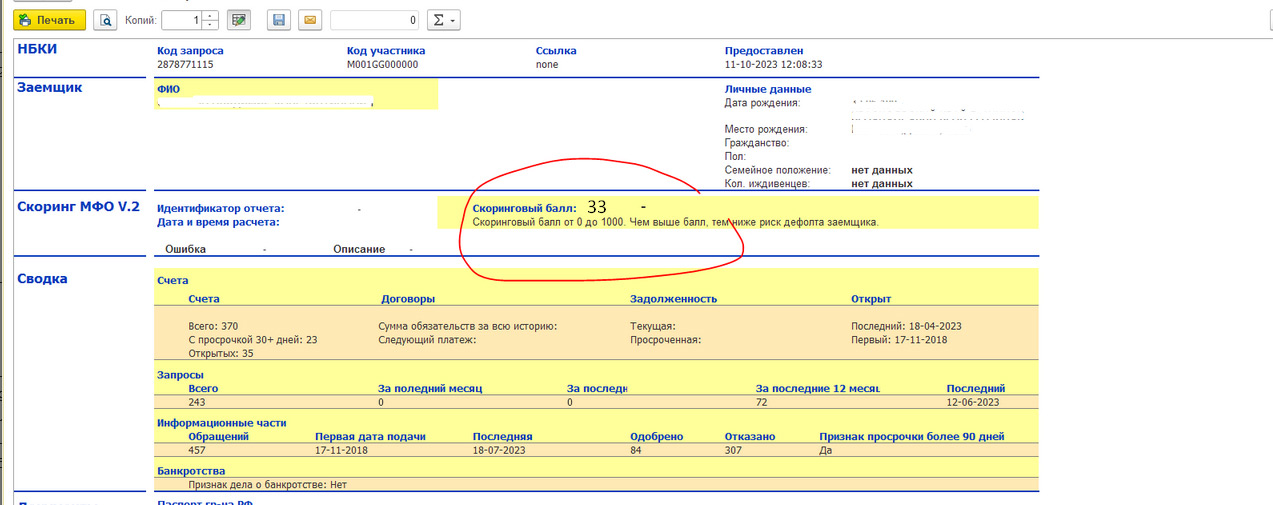The width and height of the screenshot is (1273, 505).
Task: Click the Открыт column header
Action: (871, 299)
